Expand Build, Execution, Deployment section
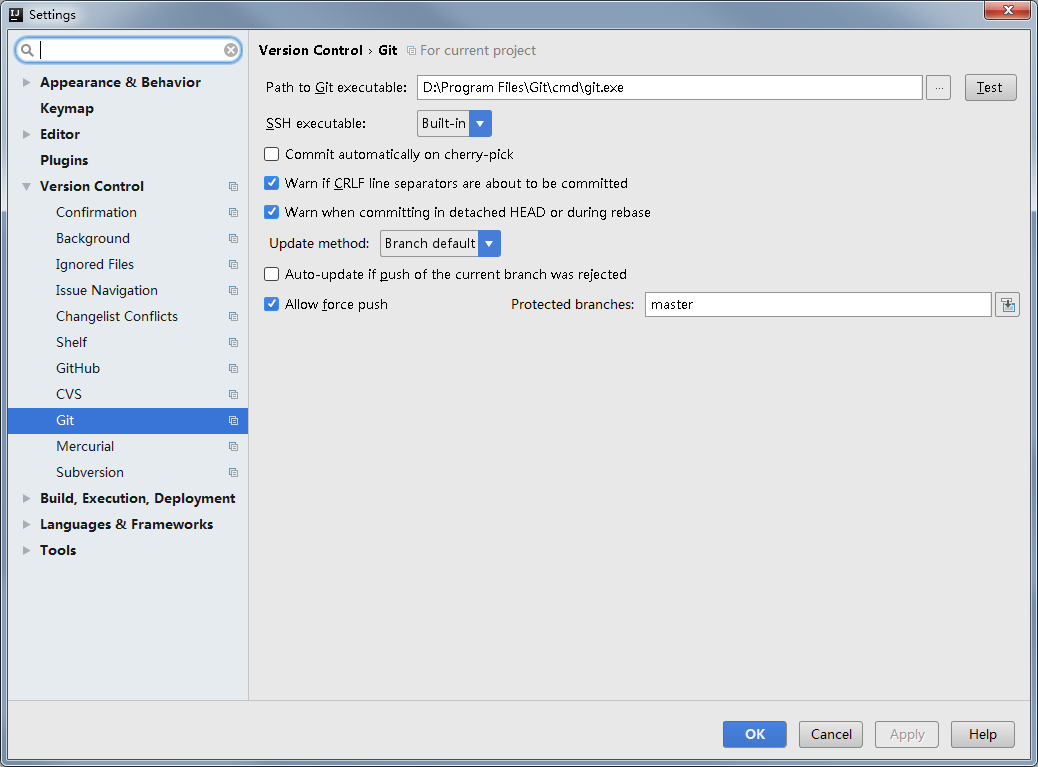Viewport: 1038px width, 767px height. tap(26, 498)
